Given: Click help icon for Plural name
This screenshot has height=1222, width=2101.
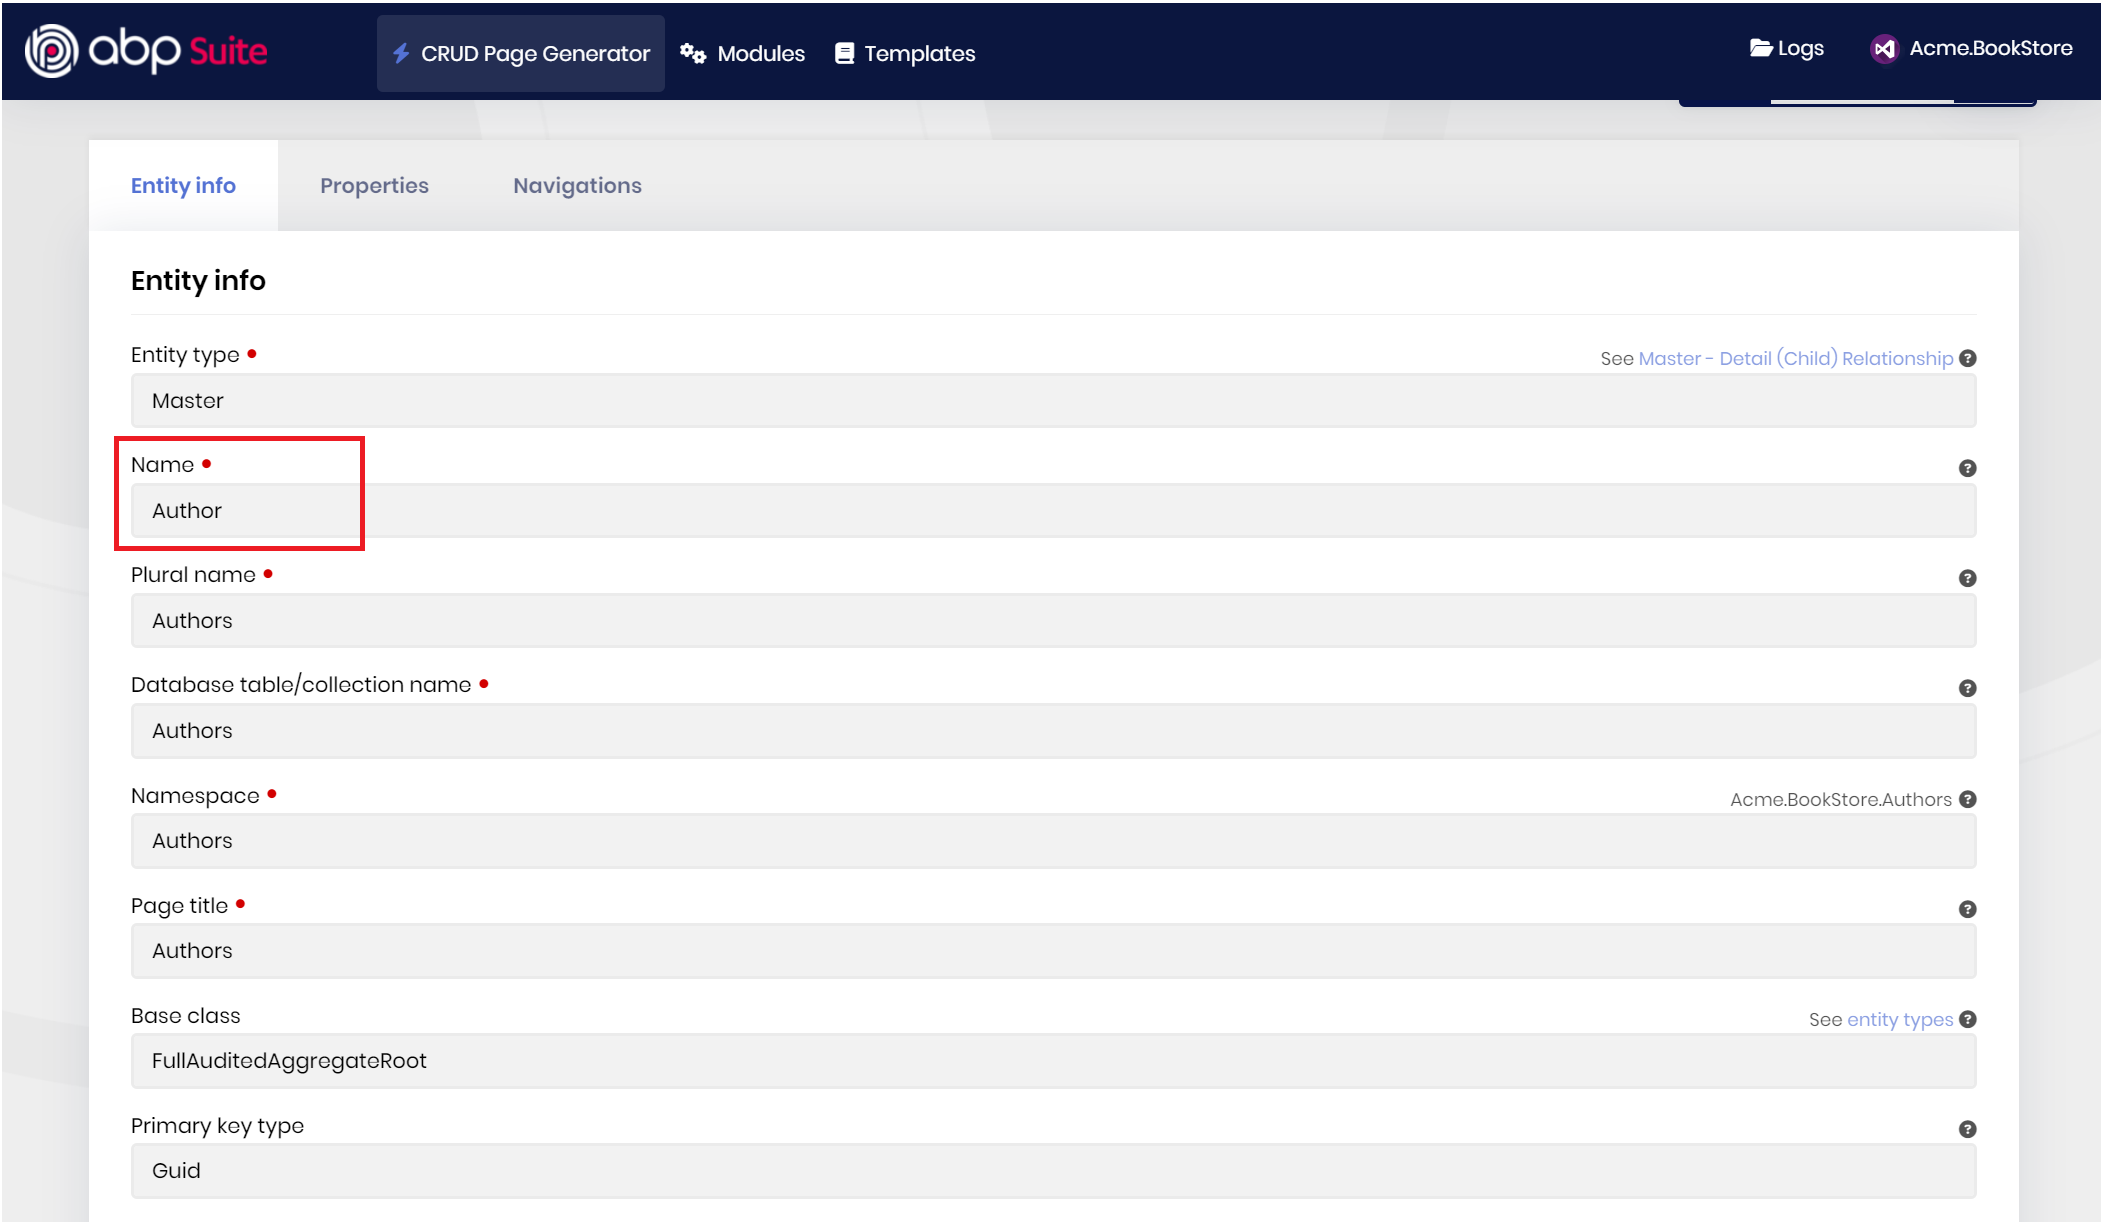Looking at the screenshot, I should point(1967,578).
